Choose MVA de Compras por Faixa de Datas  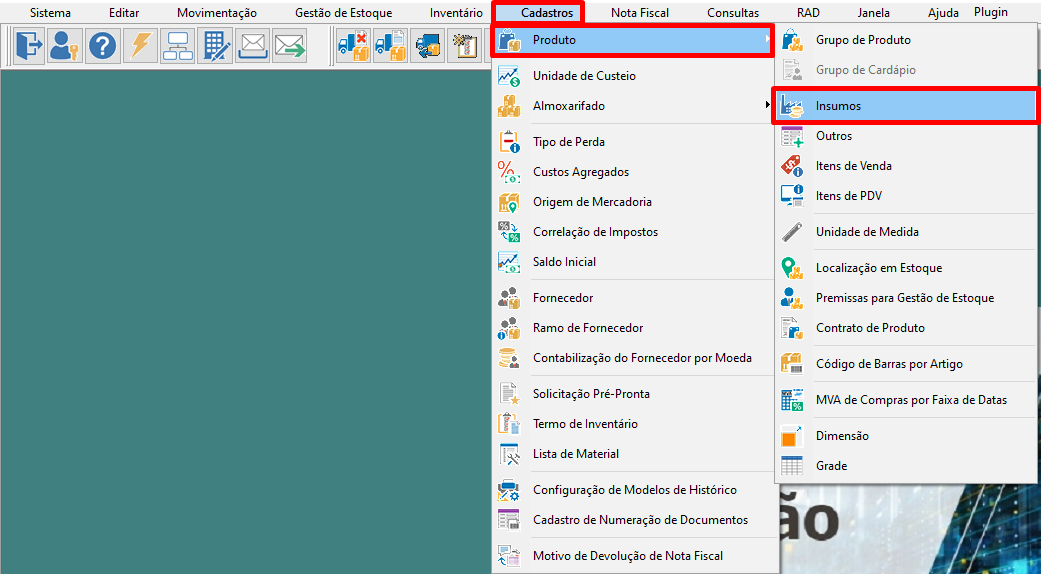pos(906,399)
